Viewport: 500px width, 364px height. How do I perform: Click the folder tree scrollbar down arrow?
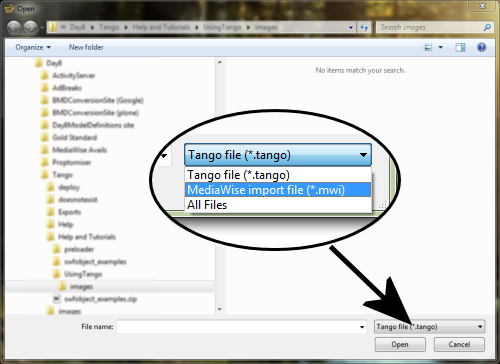220,309
